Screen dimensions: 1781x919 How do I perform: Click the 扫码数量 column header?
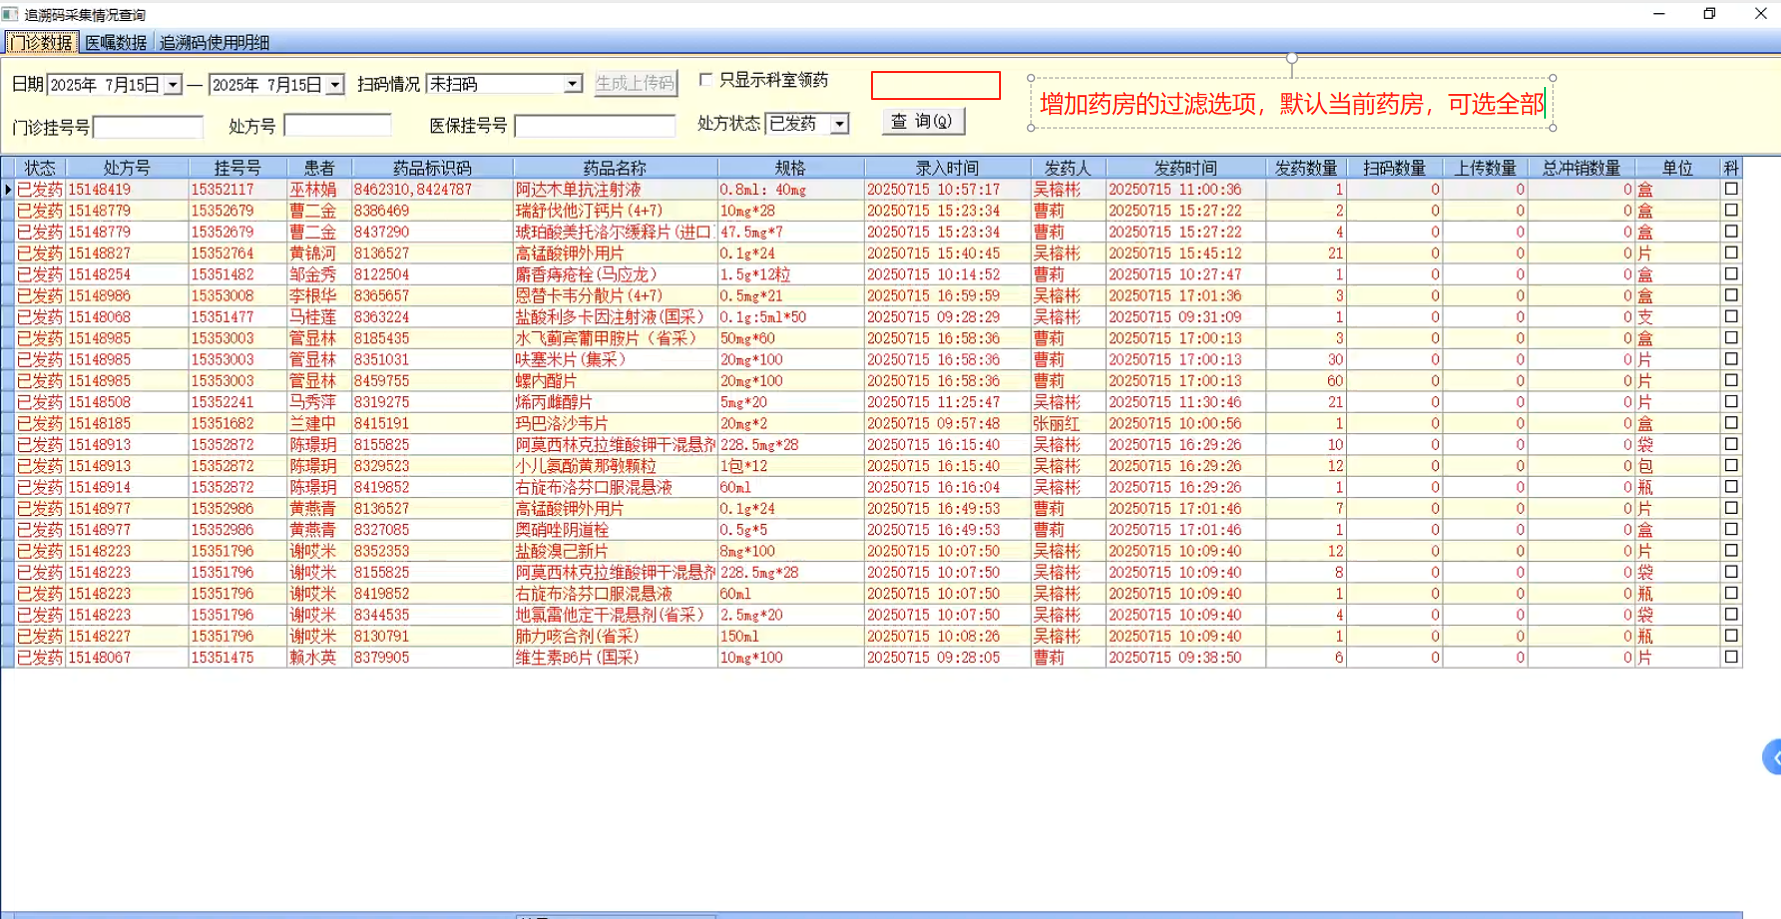[x=1394, y=168]
